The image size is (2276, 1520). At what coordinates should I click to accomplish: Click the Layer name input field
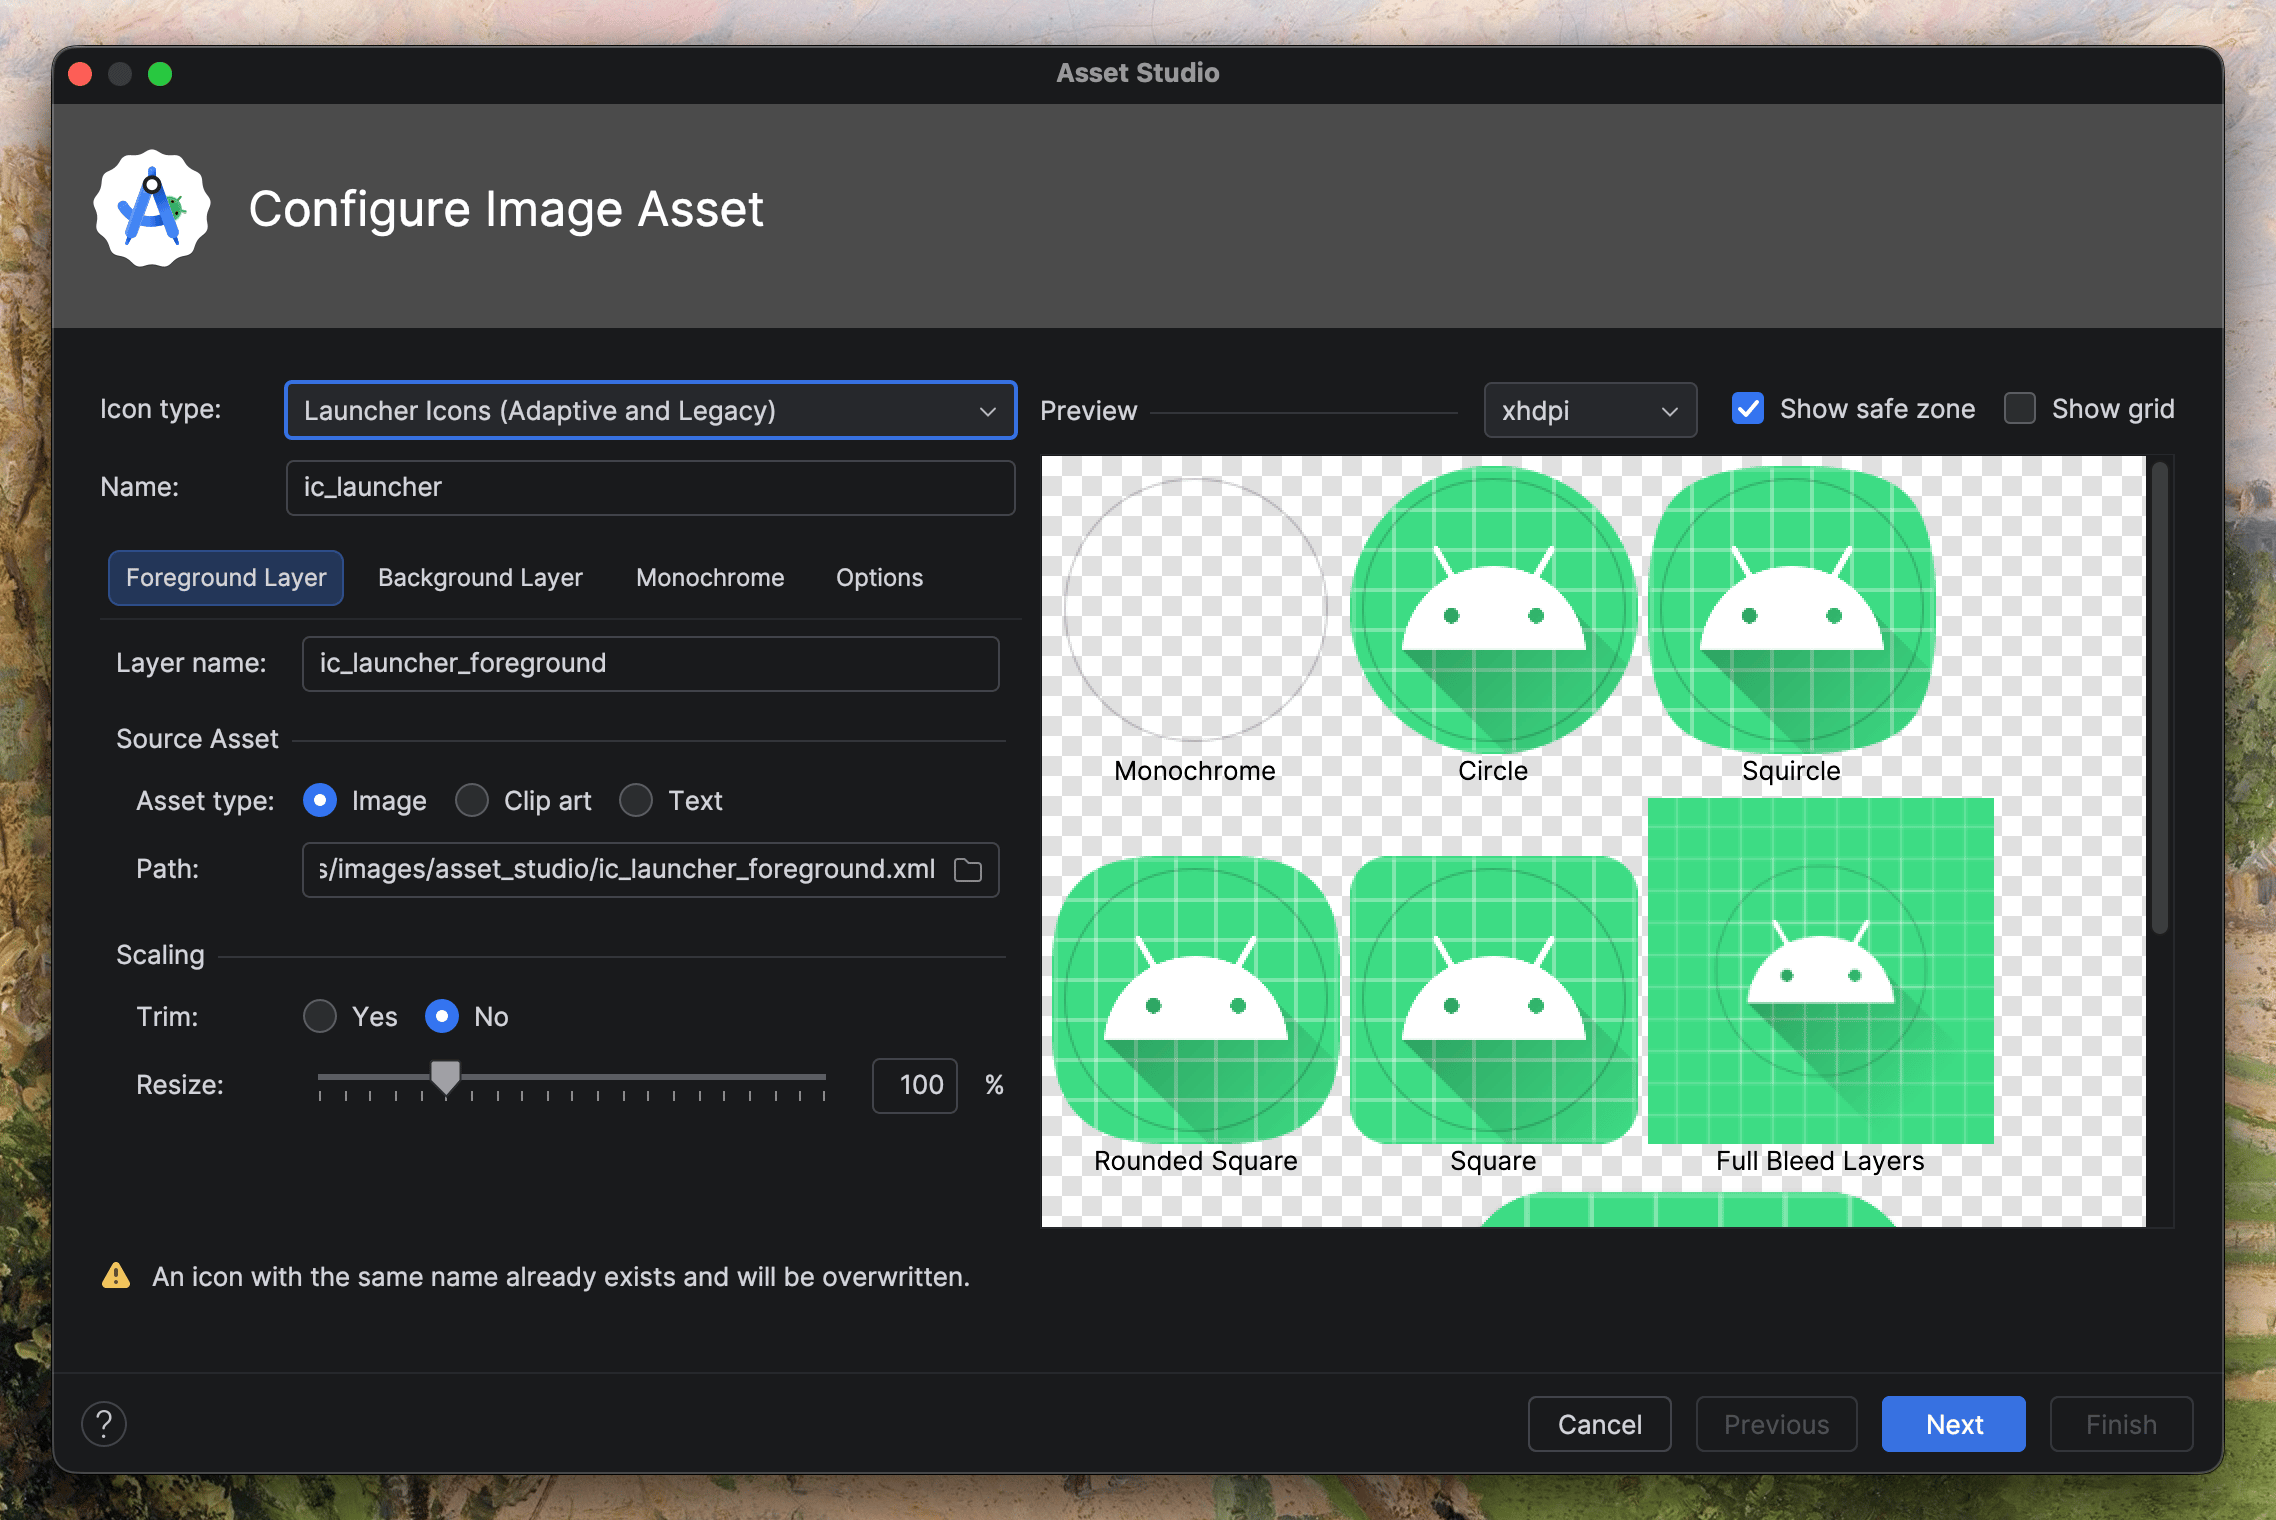[651, 664]
